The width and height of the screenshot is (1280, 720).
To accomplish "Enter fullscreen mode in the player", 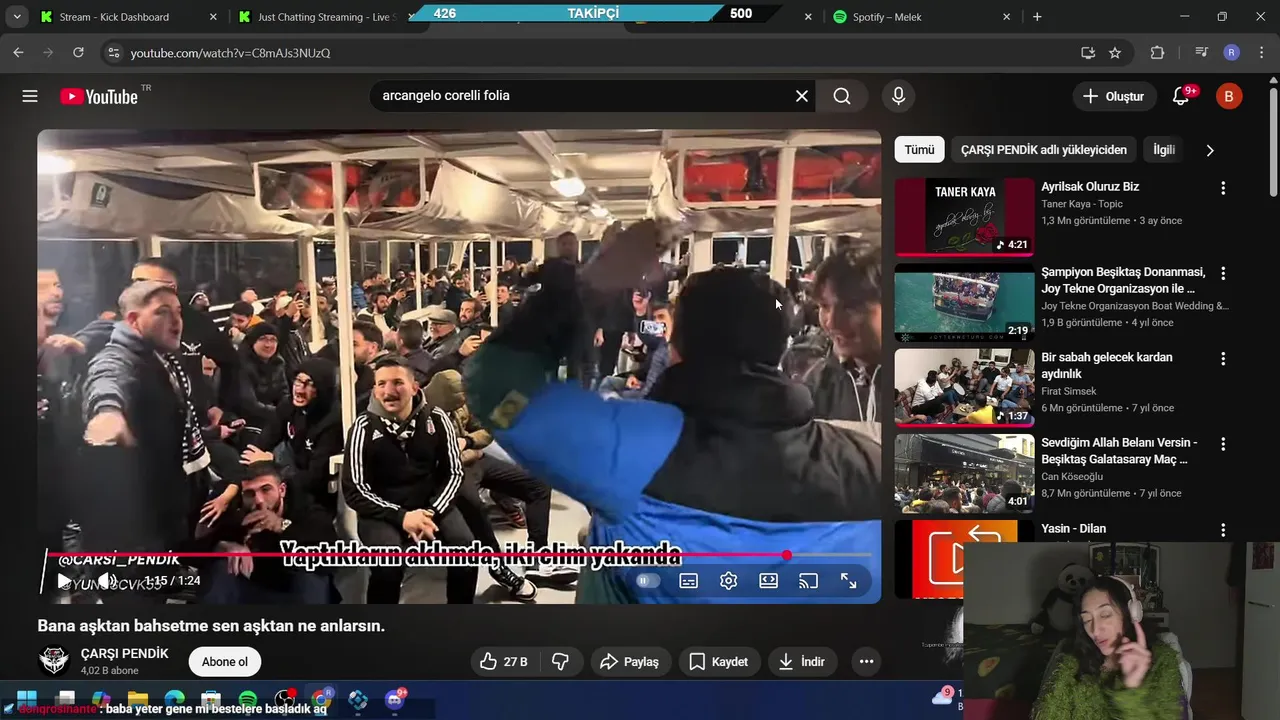I will point(848,581).
